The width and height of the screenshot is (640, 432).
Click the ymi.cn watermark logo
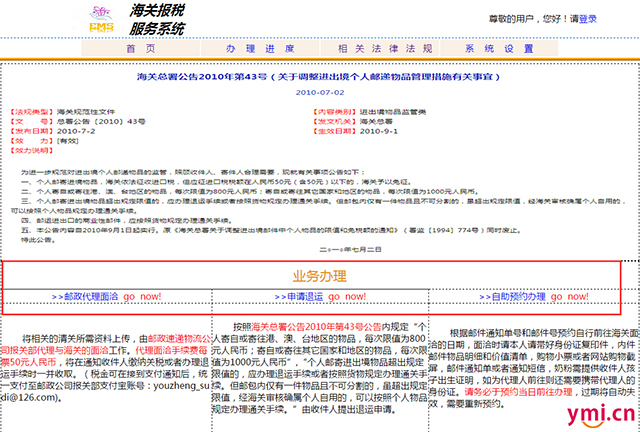coord(600,413)
